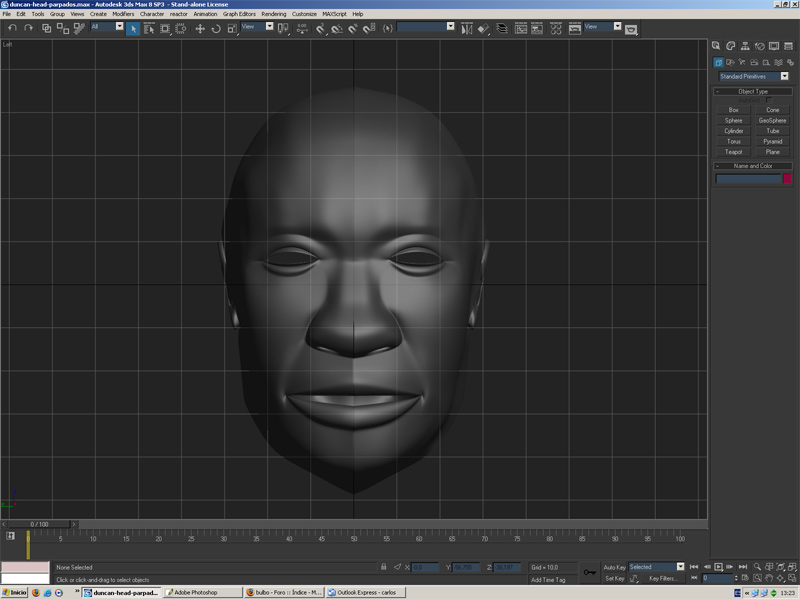This screenshot has height=600, width=800.
Task: Select the Lights category icon
Action: pyautogui.click(x=742, y=62)
